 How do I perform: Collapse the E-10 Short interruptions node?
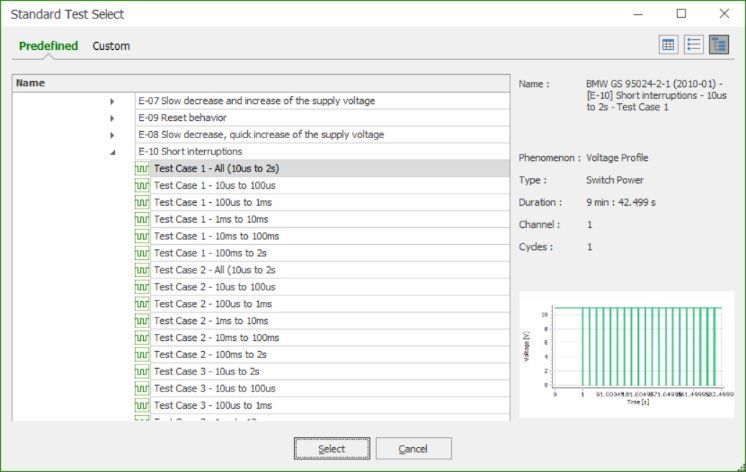coord(112,152)
